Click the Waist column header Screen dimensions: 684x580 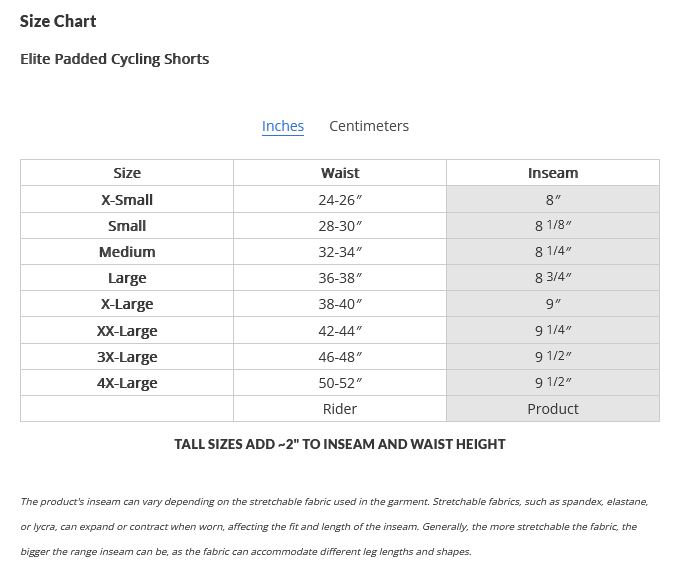coord(340,173)
